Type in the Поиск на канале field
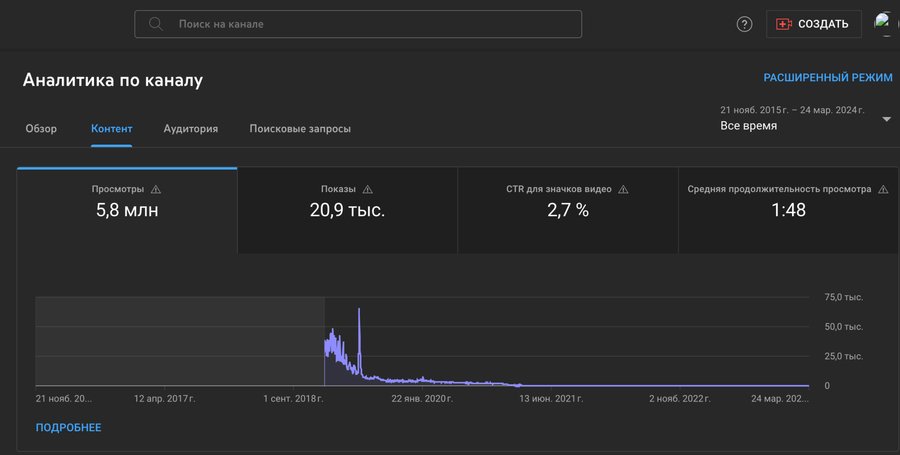 [x=370, y=24]
